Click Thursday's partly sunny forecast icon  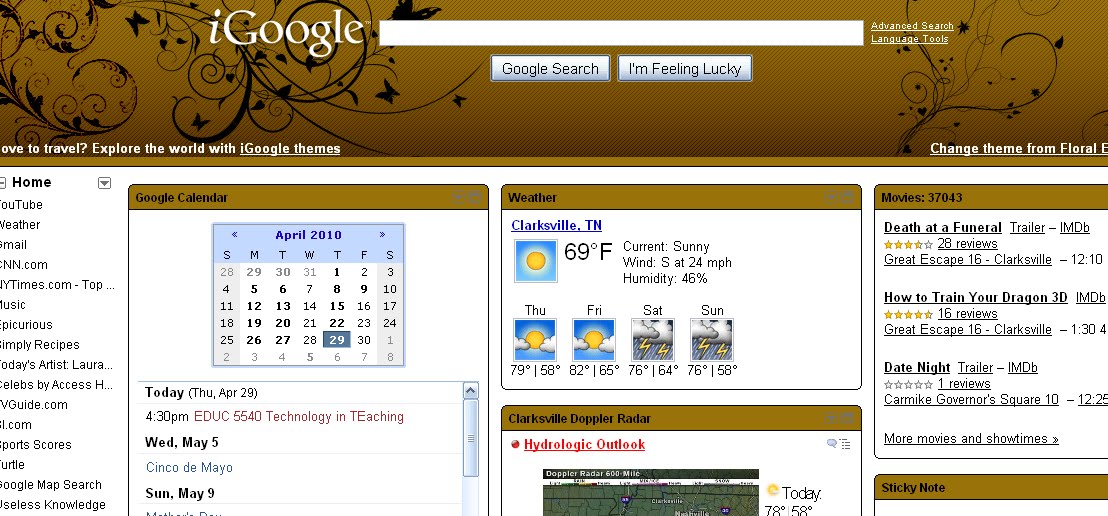click(x=535, y=340)
